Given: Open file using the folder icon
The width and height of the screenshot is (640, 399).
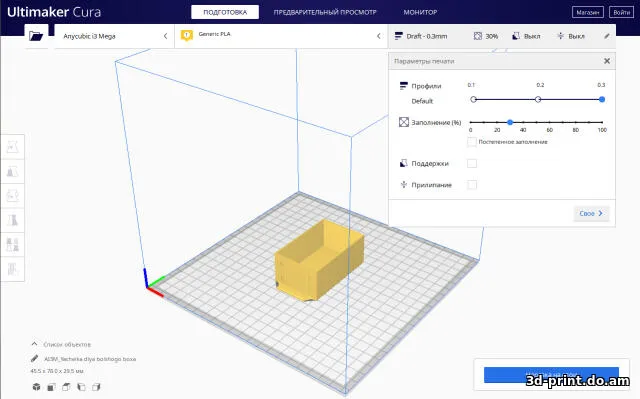Looking at the screenshot, I should pyautogui.click(x=36, y=36).
